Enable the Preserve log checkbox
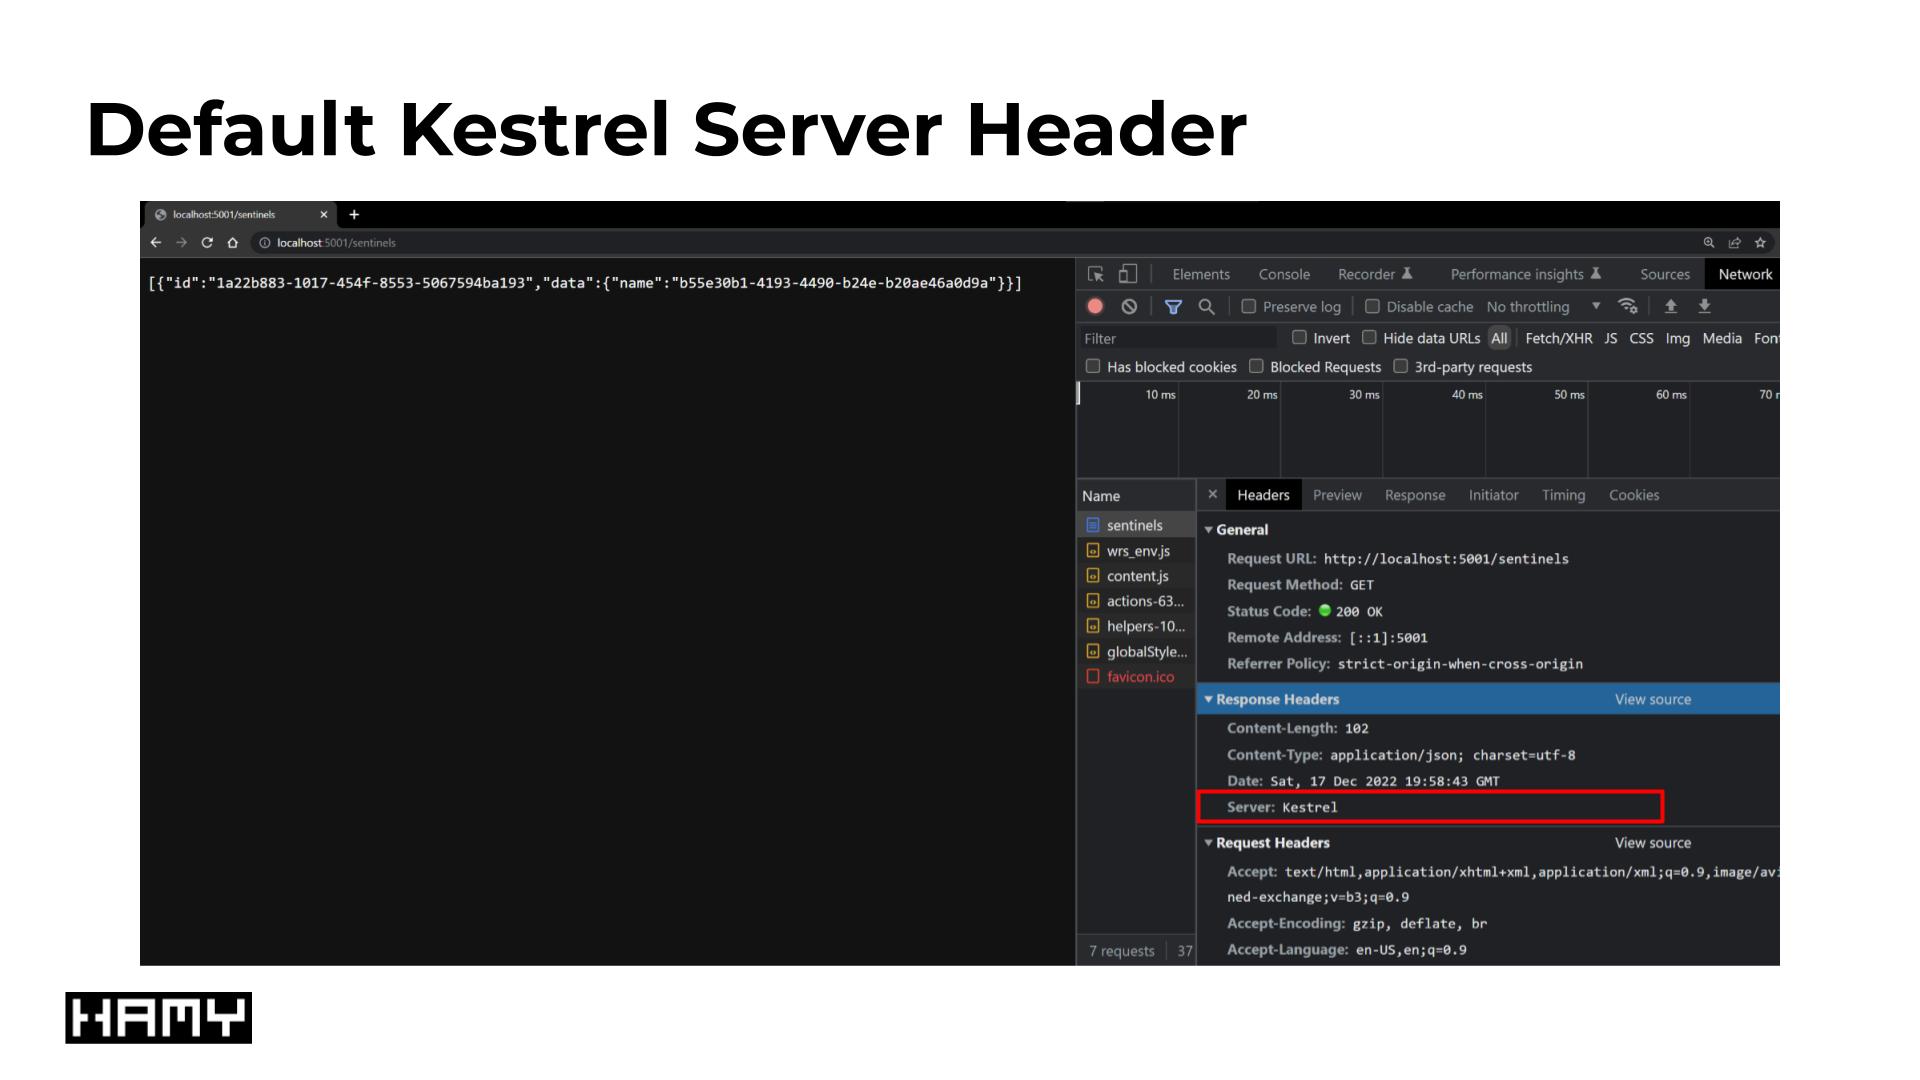 (1249, 307)
